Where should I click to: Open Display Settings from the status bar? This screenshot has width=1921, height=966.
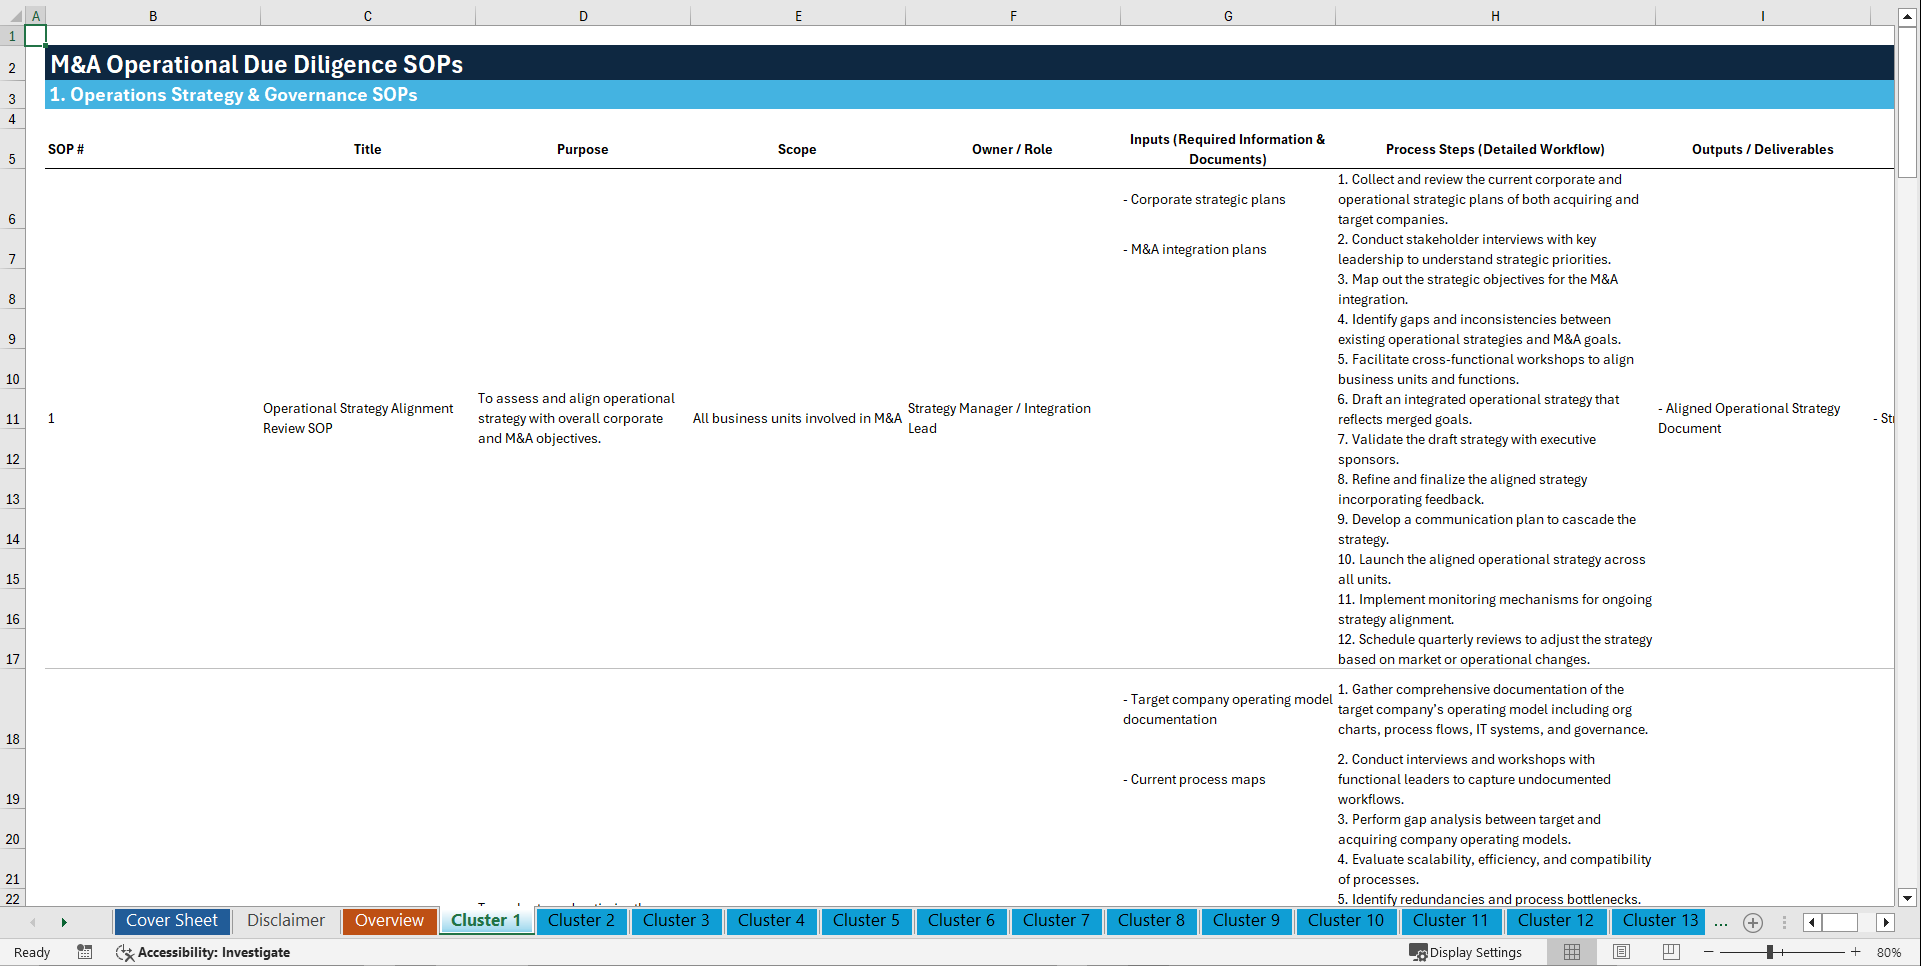point(1466,952)
